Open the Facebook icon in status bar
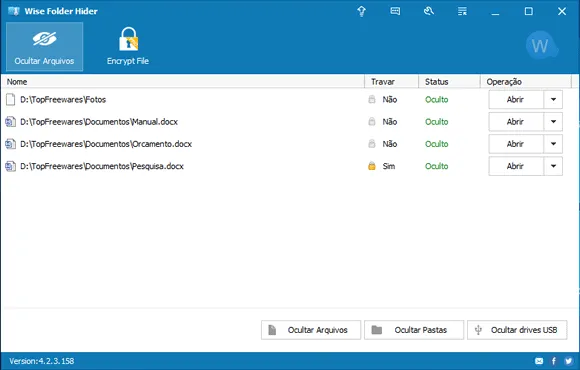580x370 pixels. [x=554, y=361]
